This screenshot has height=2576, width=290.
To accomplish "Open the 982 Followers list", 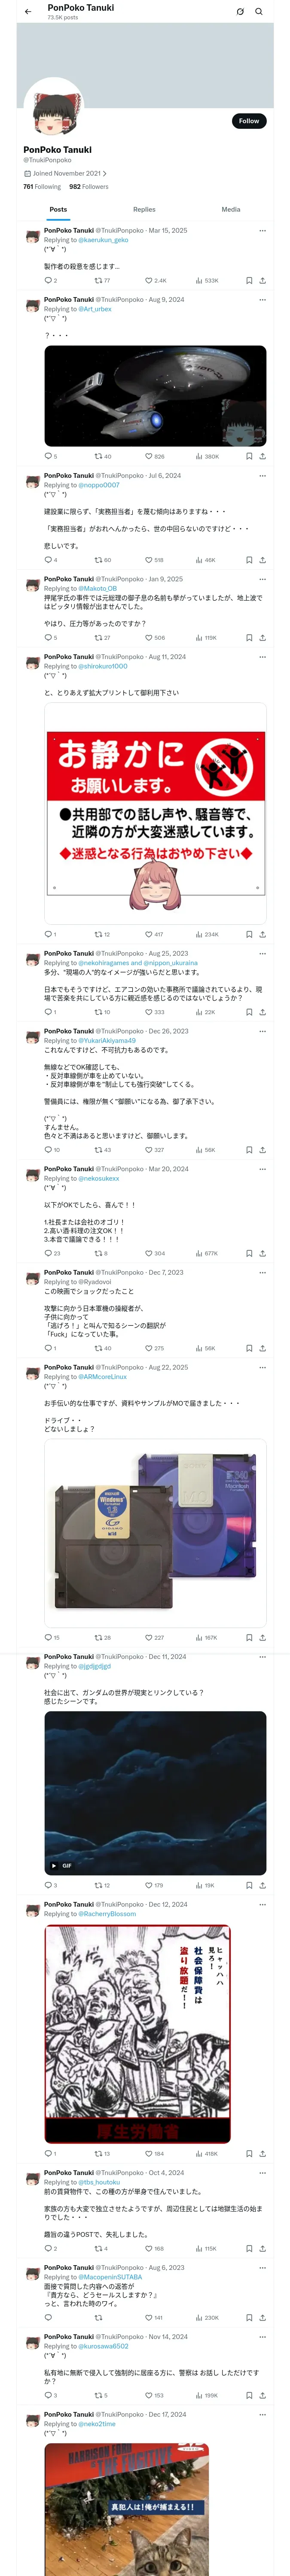I will (x=89, y=187).
